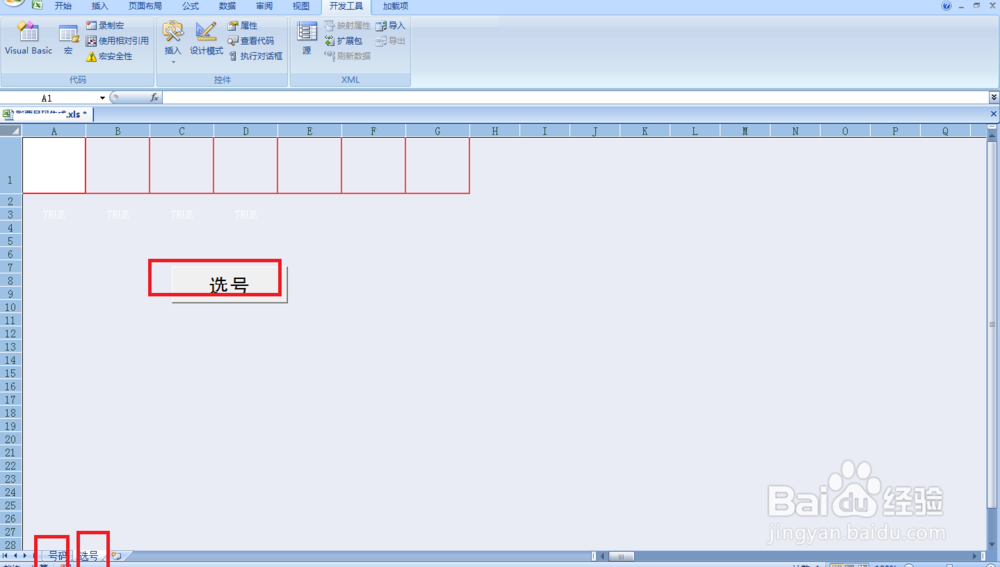This screenshot has height=567, width=1000.
Task: Open the XML 源 source pane
Action: pos(307,38)
